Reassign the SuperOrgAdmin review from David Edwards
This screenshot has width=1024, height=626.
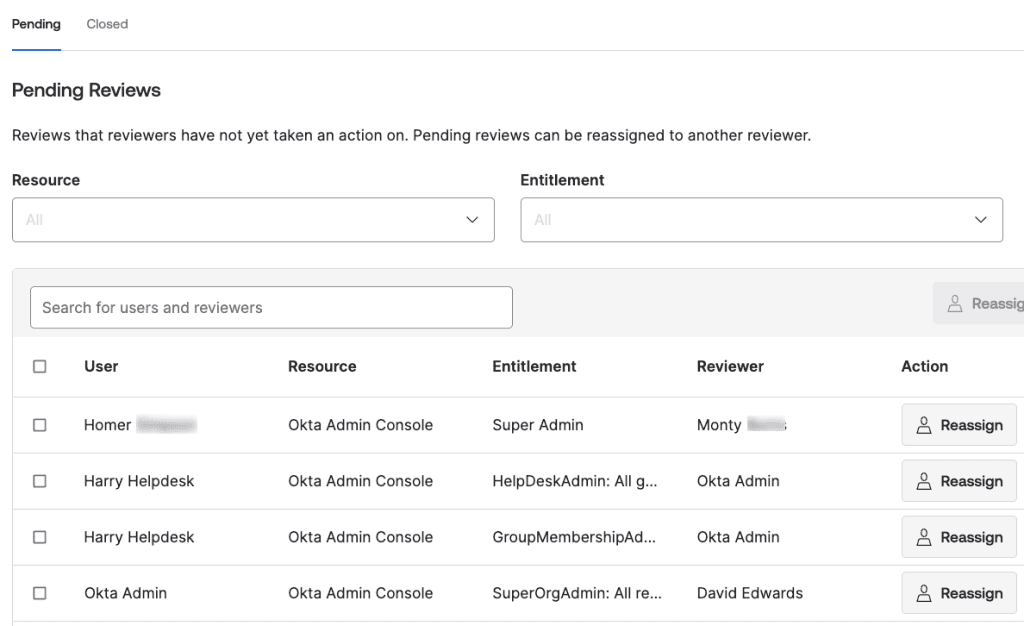point(959,593)
